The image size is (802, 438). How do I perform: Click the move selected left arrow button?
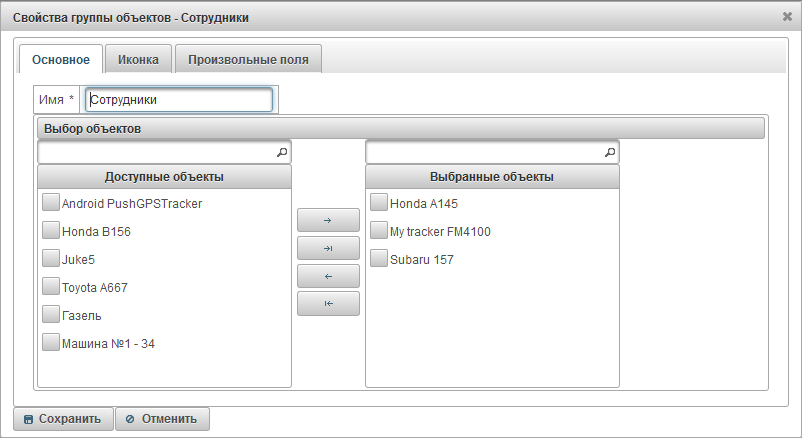coord(328,276)
